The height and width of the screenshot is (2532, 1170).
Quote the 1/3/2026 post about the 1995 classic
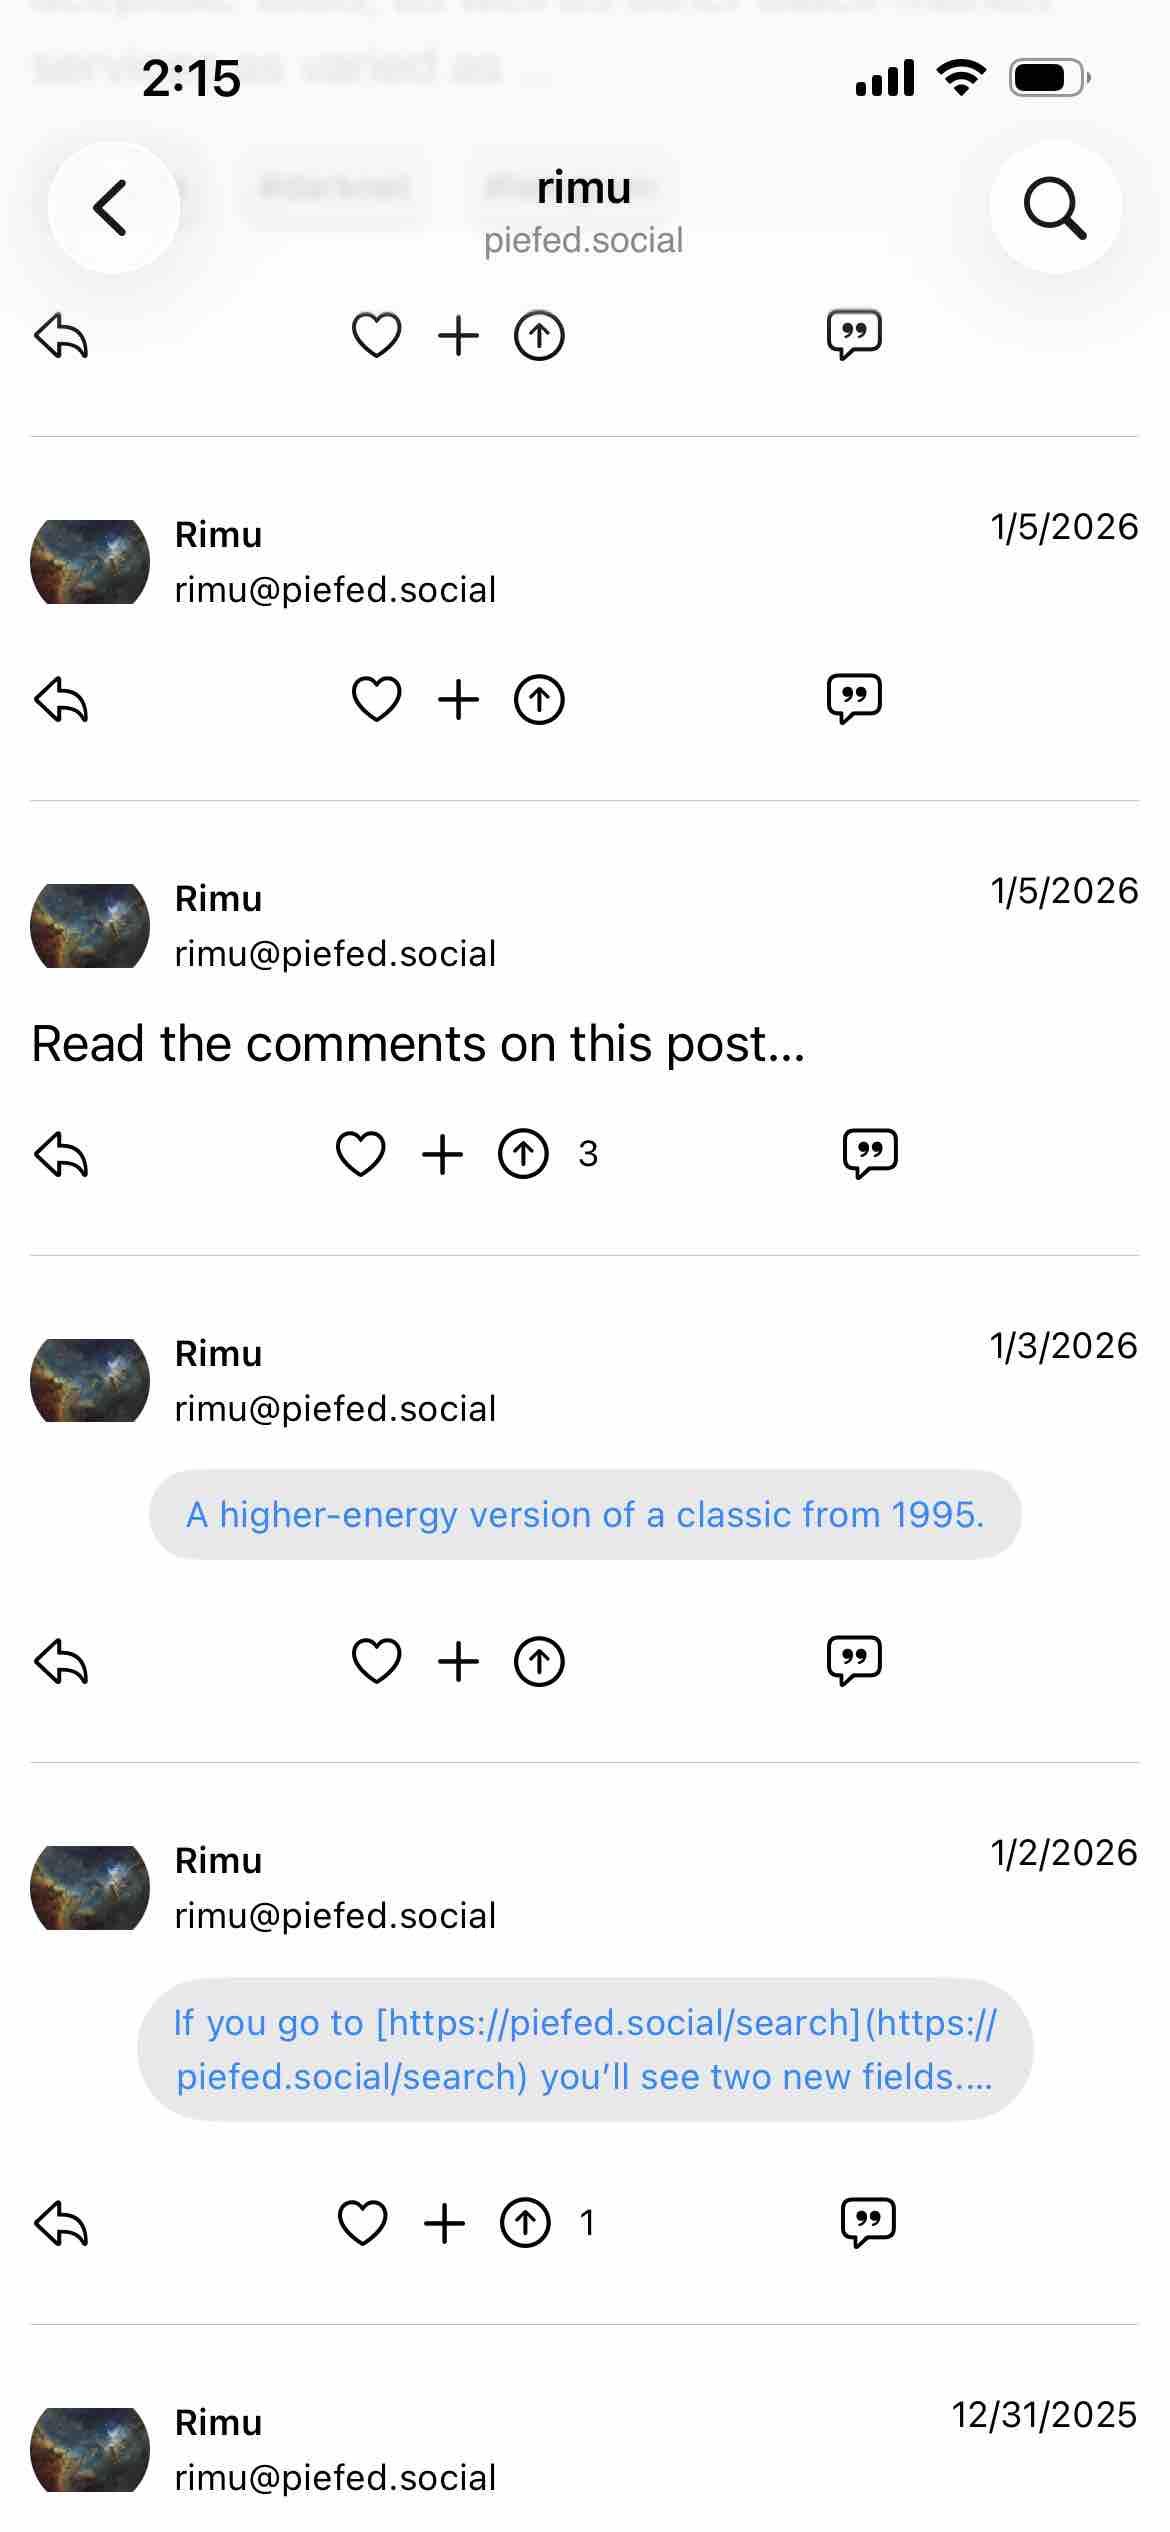(x=854, y=1661)
